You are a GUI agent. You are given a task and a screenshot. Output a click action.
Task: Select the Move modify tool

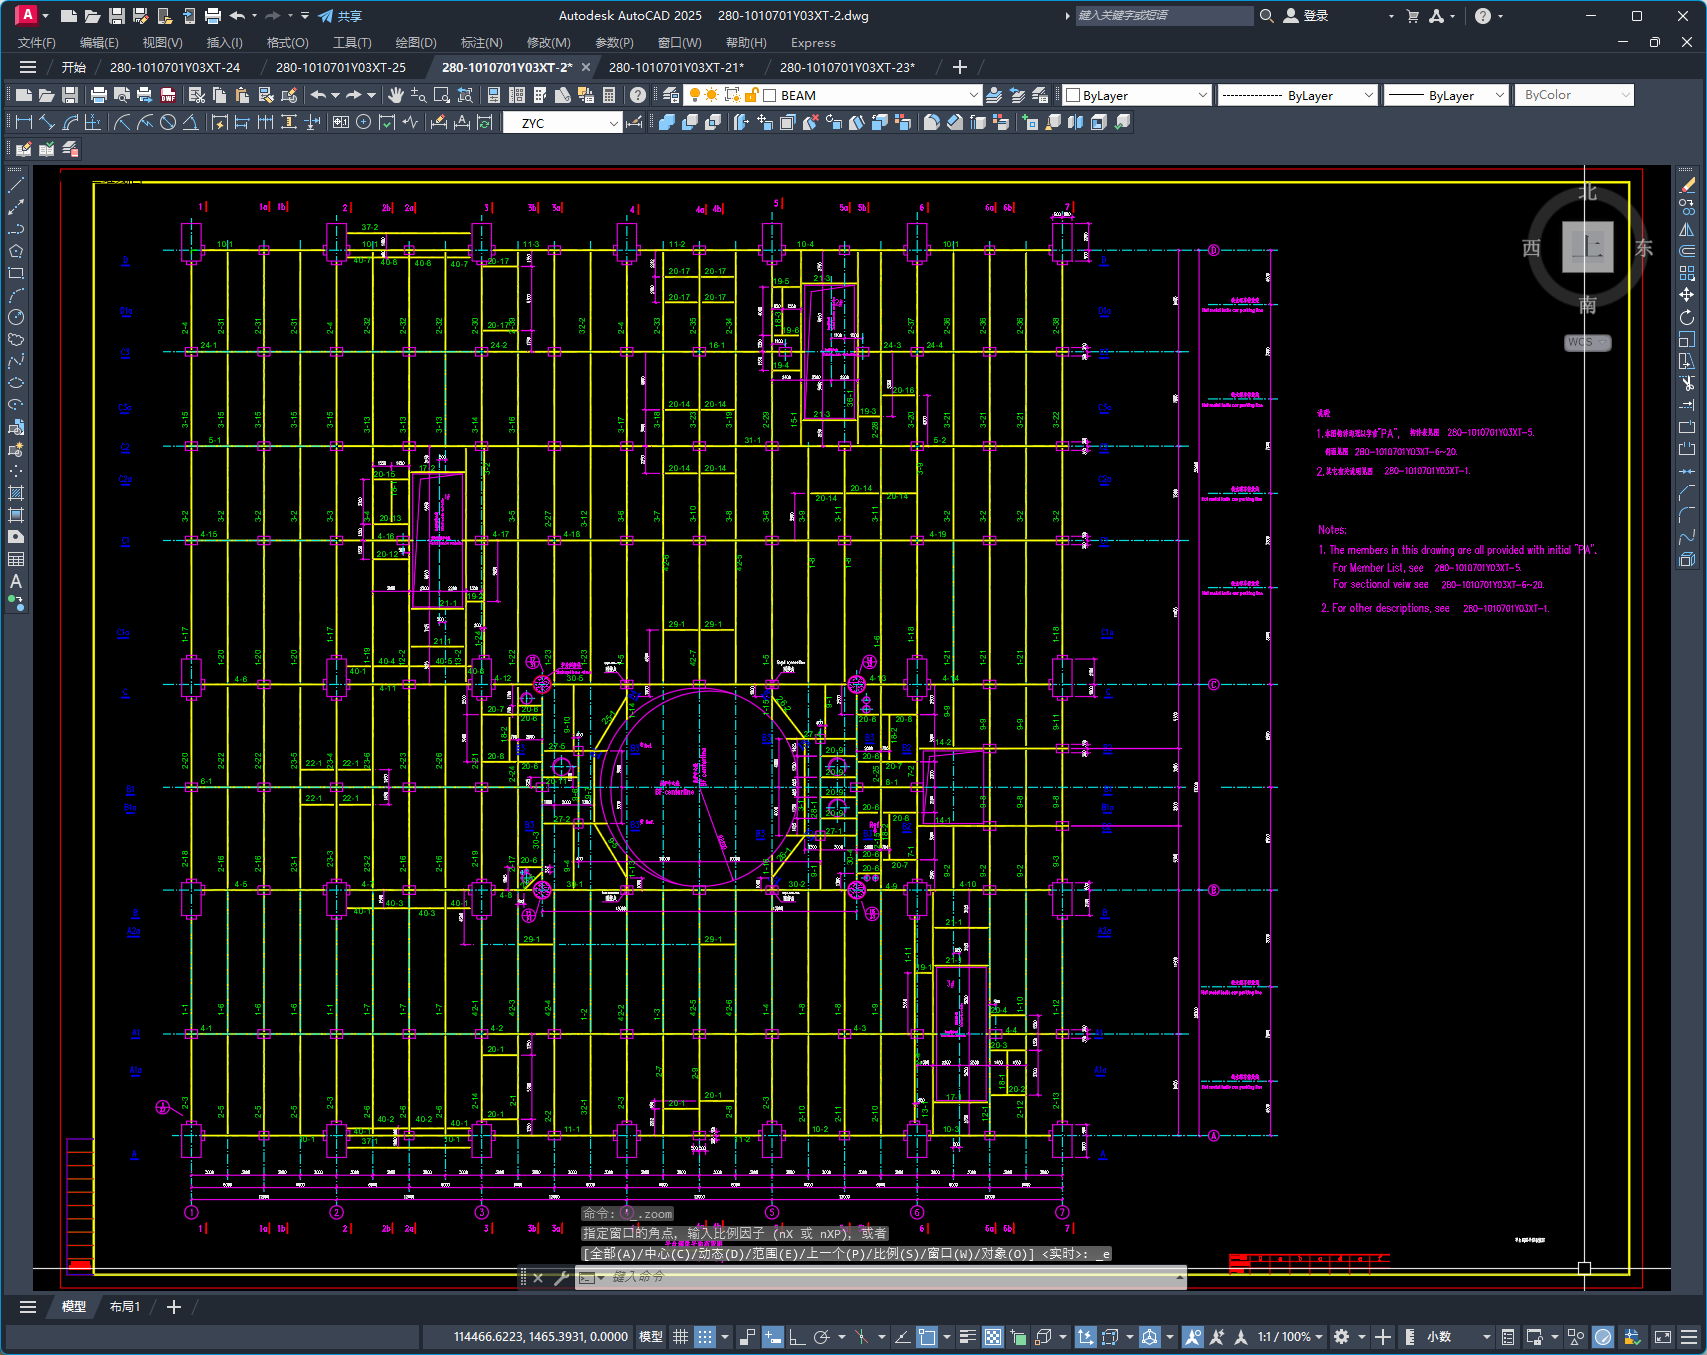tap(1687, 295)
